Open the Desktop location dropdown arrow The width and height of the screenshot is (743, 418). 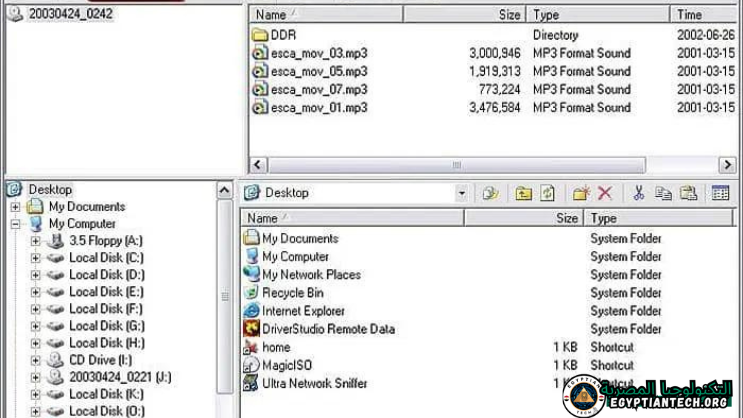[462, 193]
